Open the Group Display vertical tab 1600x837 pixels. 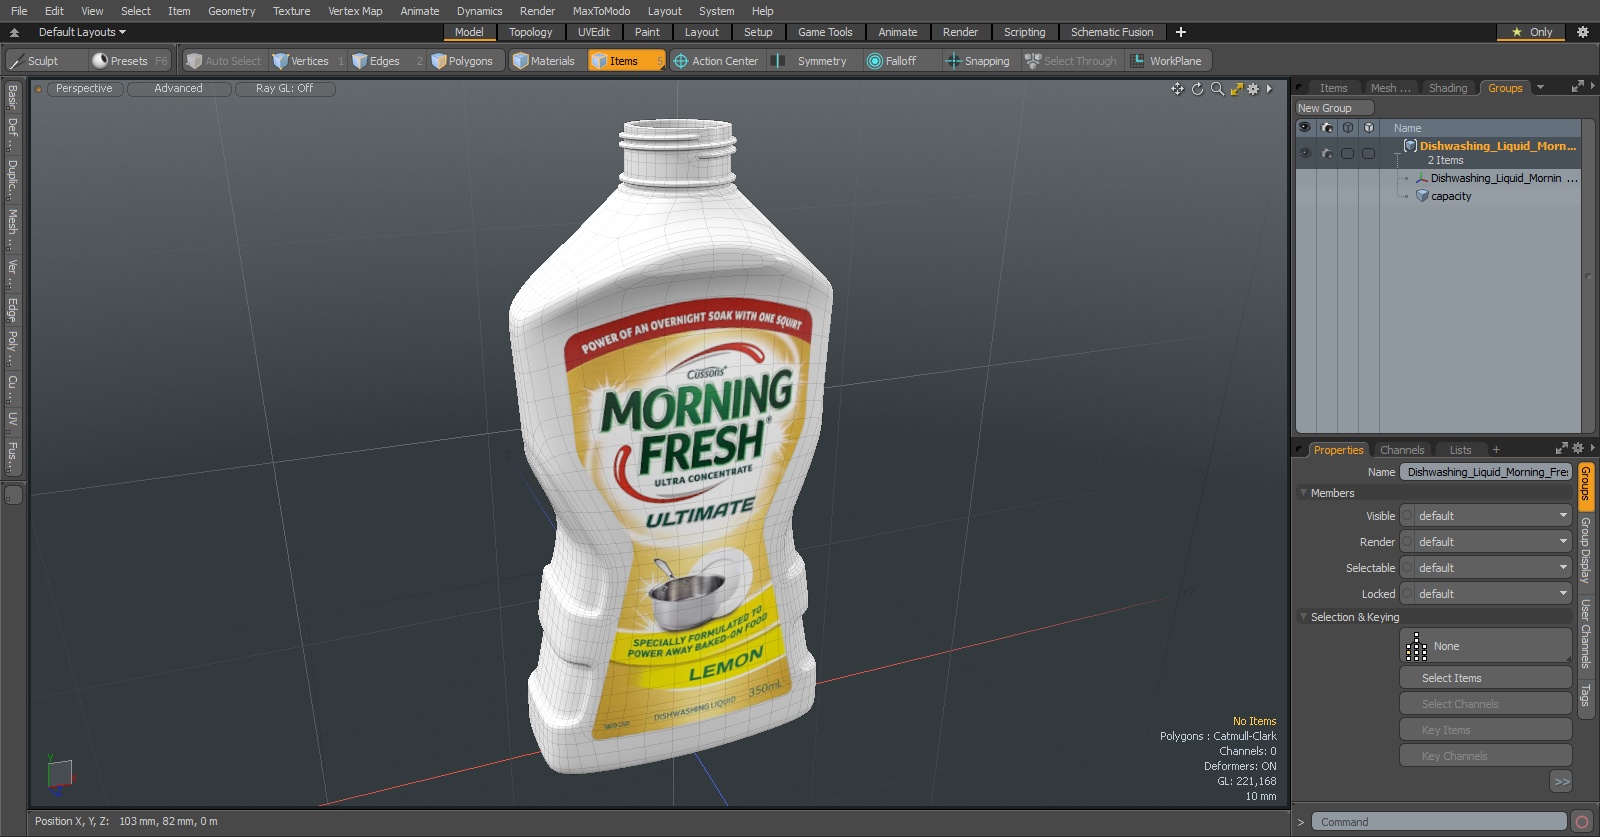1585,550
